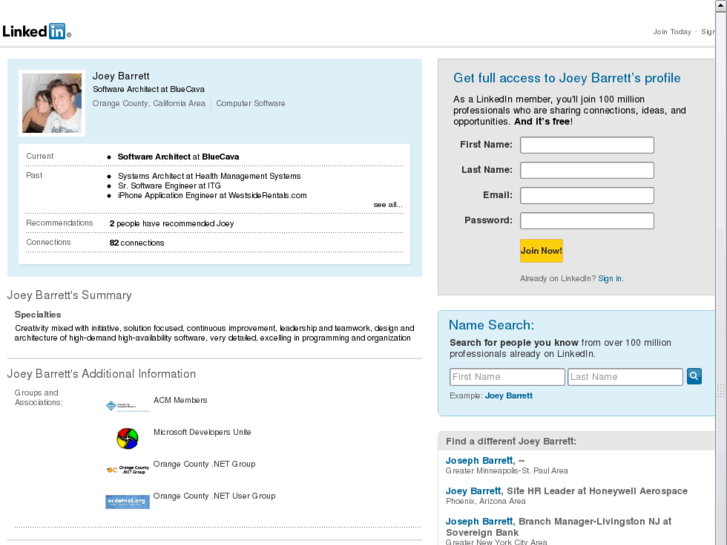Click Software Architect at BlueCava current position
Image resolution: width=727 pixels, height=545 pixels.
click(x=179, y=157)
